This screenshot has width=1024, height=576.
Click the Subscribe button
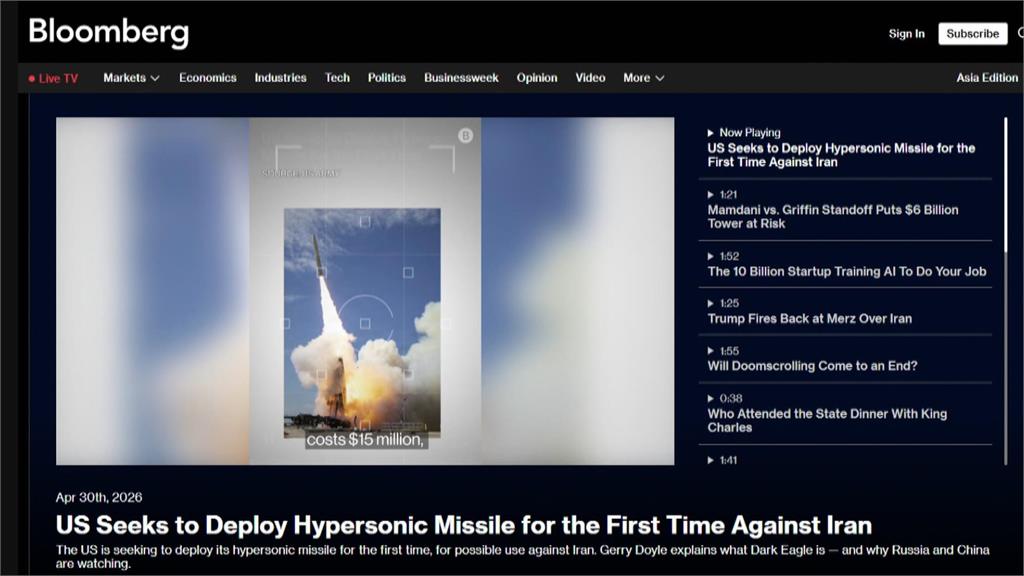972,33
